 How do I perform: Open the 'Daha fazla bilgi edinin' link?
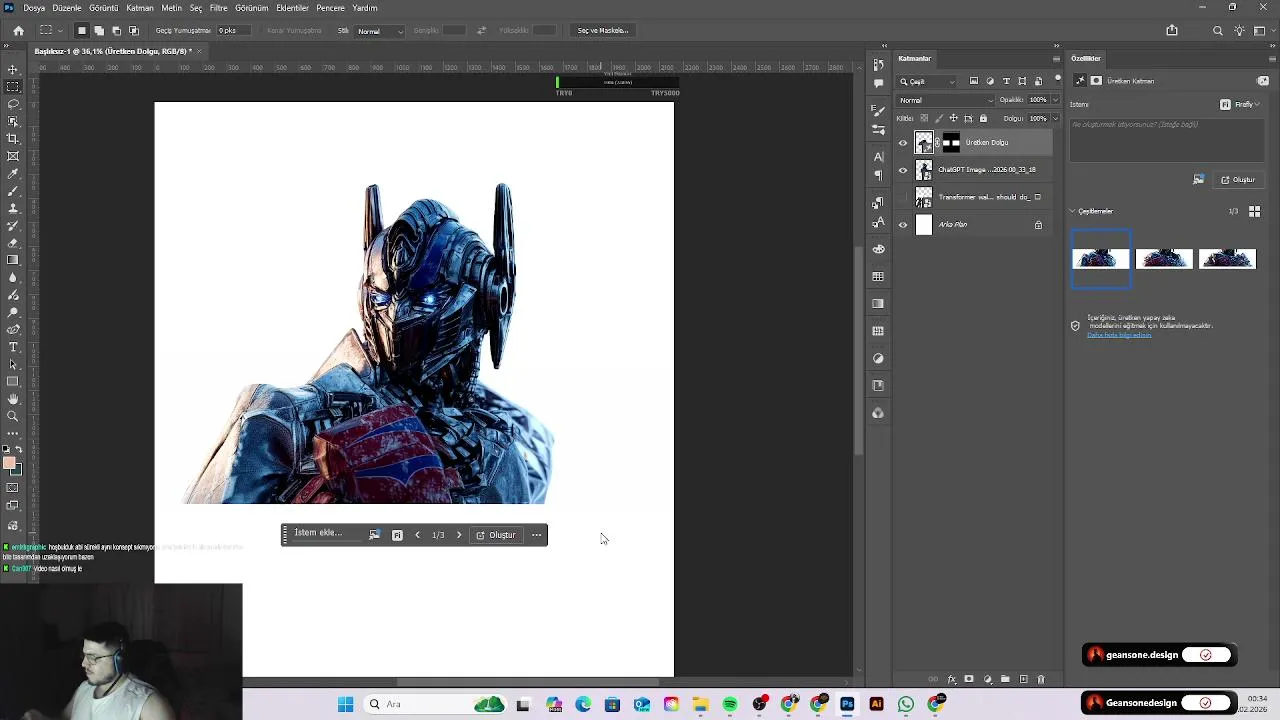1119,335
